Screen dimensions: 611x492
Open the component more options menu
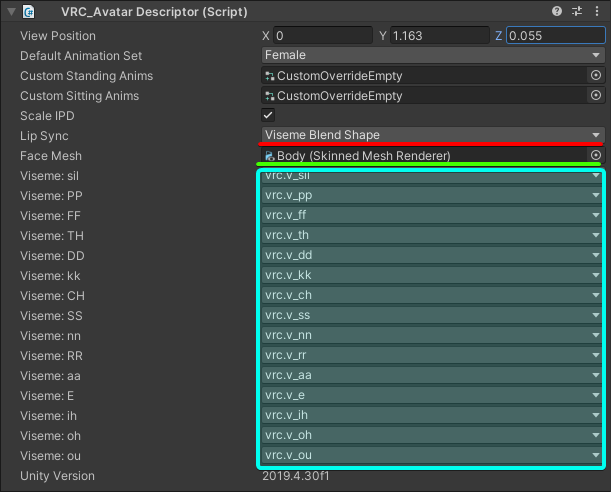pyautogui.click(x=596, y=11)
